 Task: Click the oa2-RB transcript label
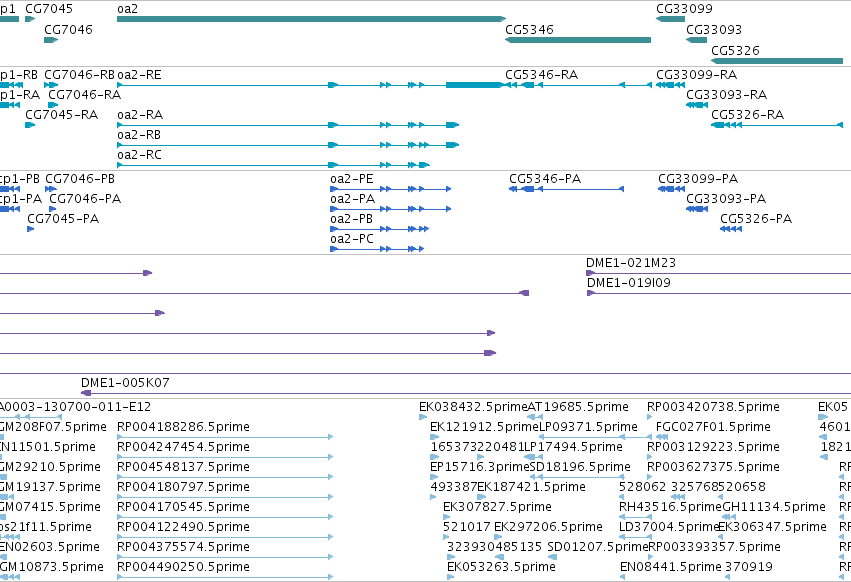click(139, 135)
